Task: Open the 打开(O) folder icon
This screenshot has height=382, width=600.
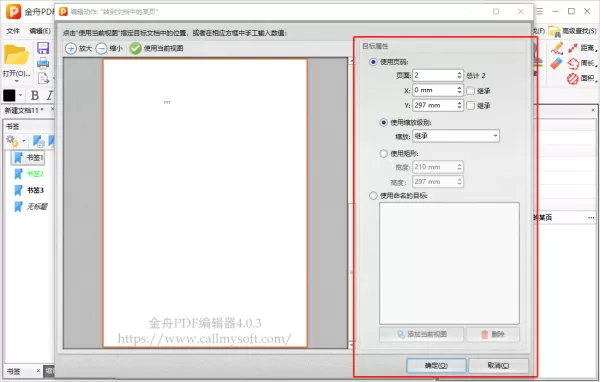Action: point(16,54)
